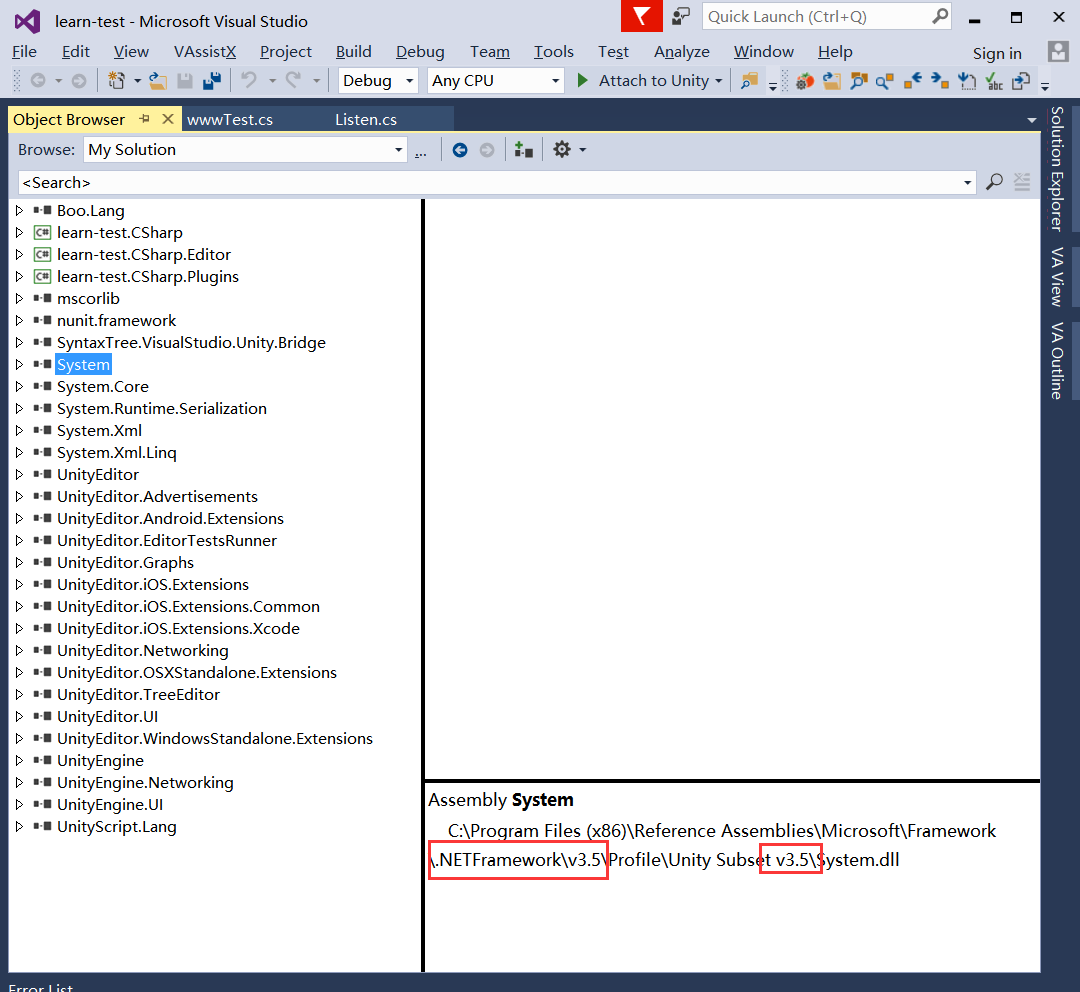Open the document tabs overflow dropdown
The width and height of the screenshot is (1080, 992).
coord(1032,120)
